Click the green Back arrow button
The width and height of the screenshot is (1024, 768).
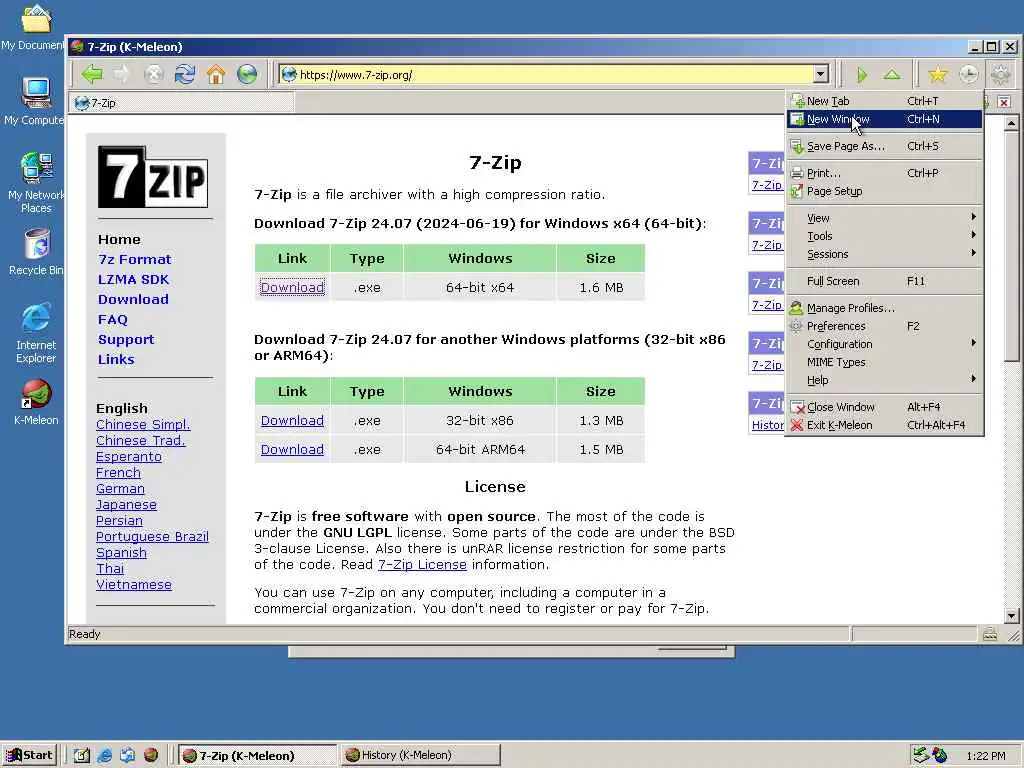[92, 74]
